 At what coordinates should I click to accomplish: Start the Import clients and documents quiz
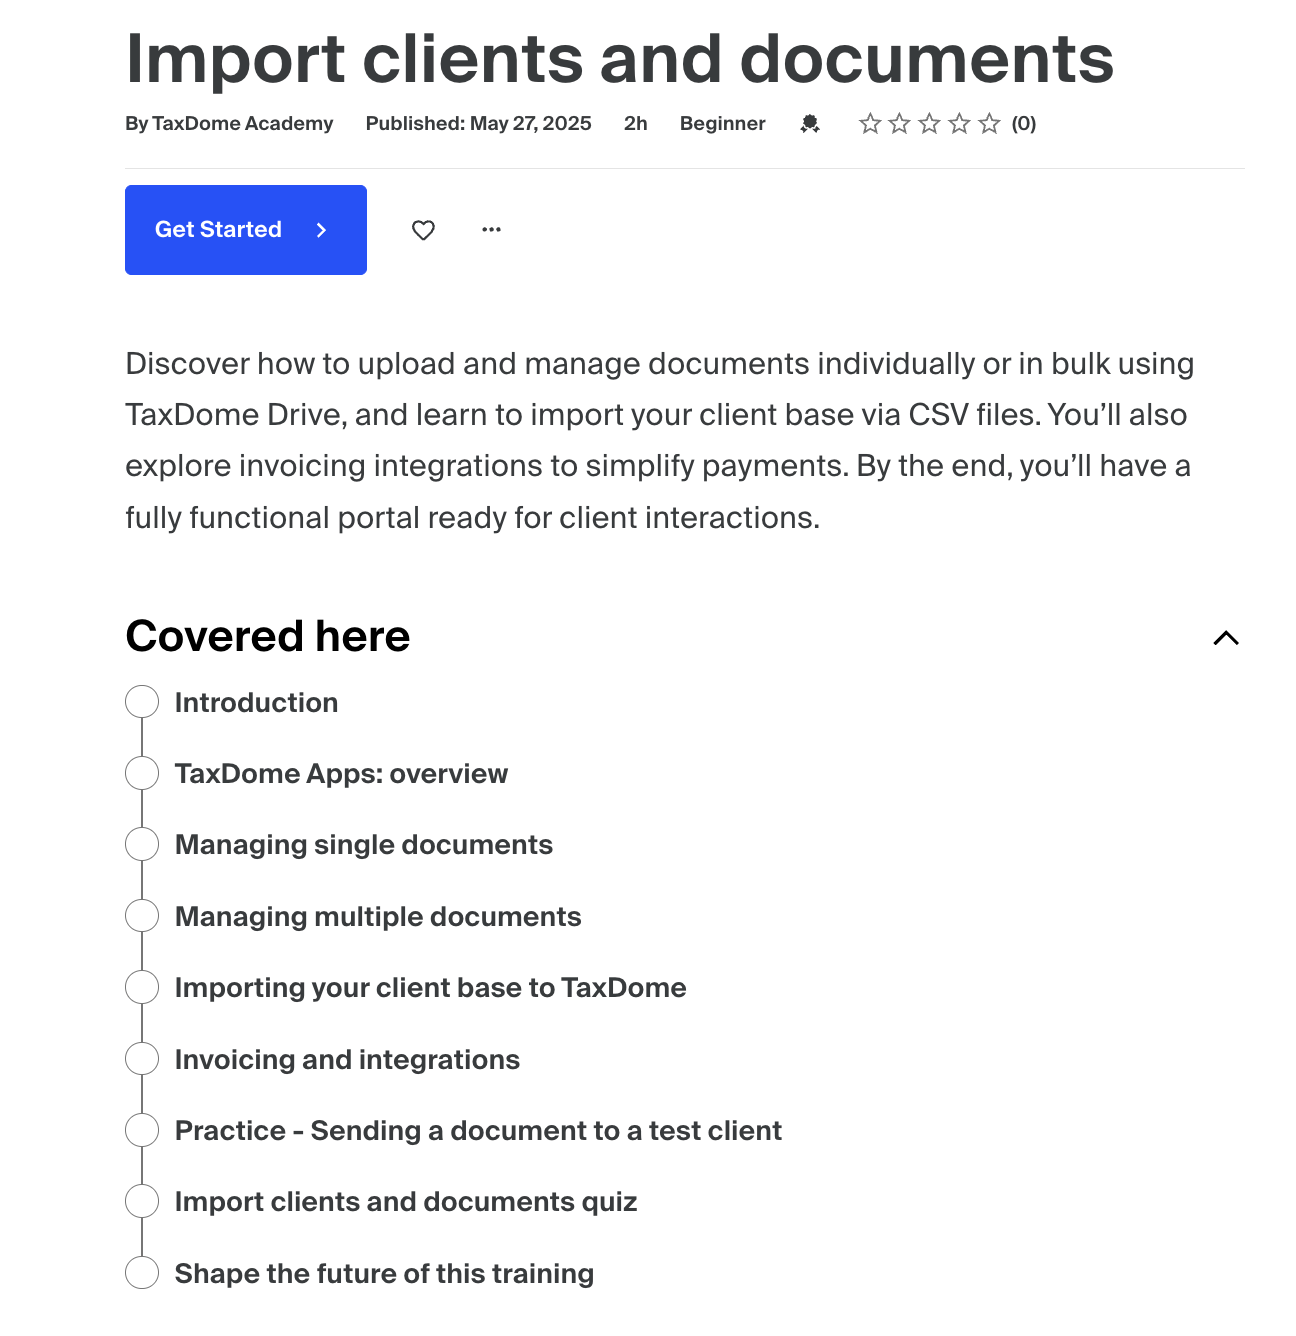[405, 1202]
